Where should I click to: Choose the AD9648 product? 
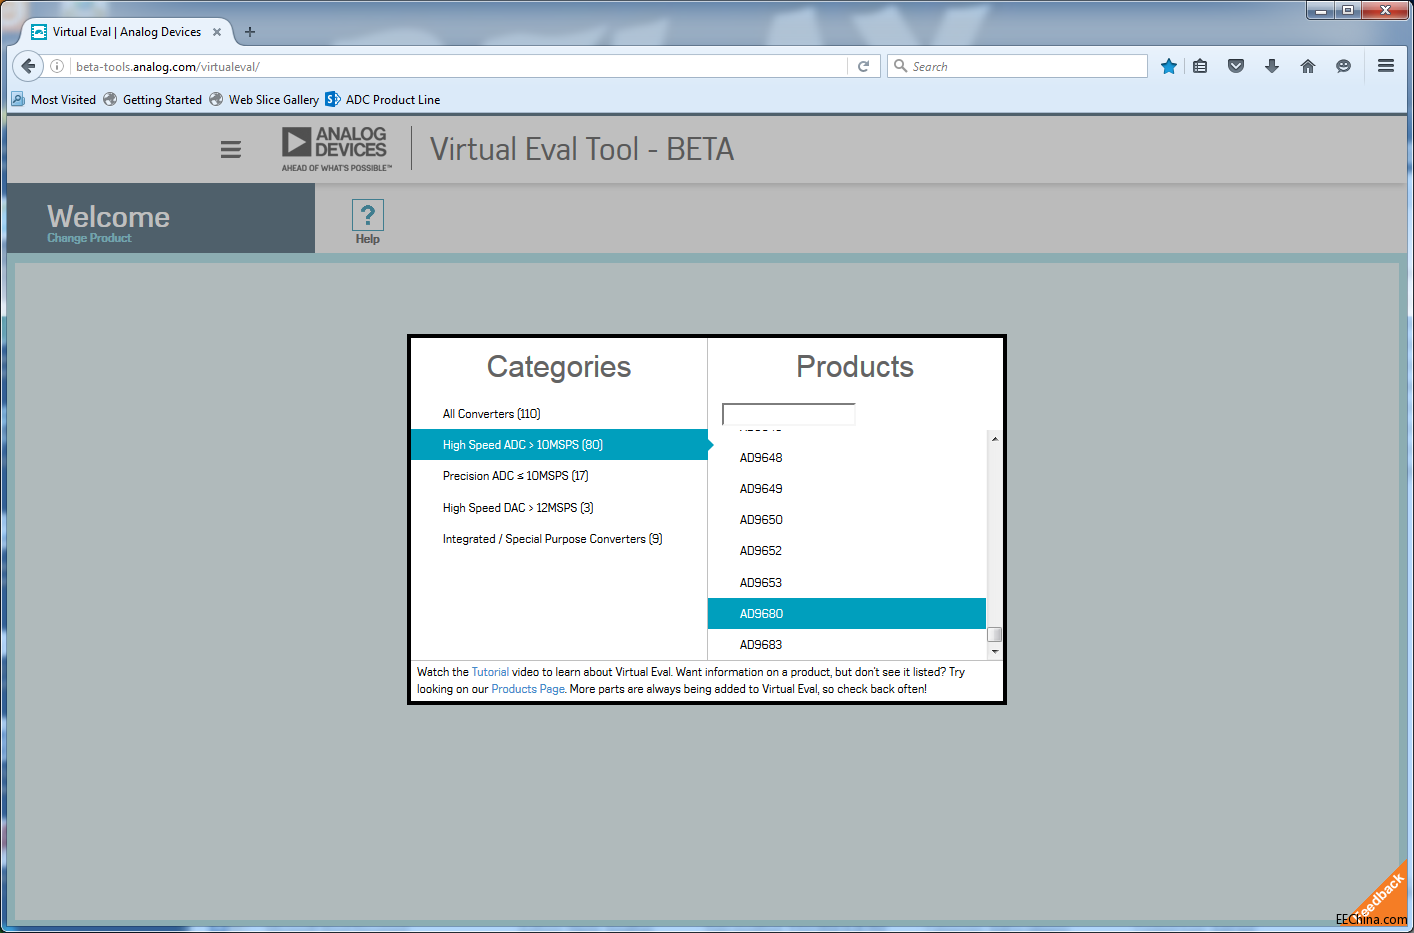point(847,458)
